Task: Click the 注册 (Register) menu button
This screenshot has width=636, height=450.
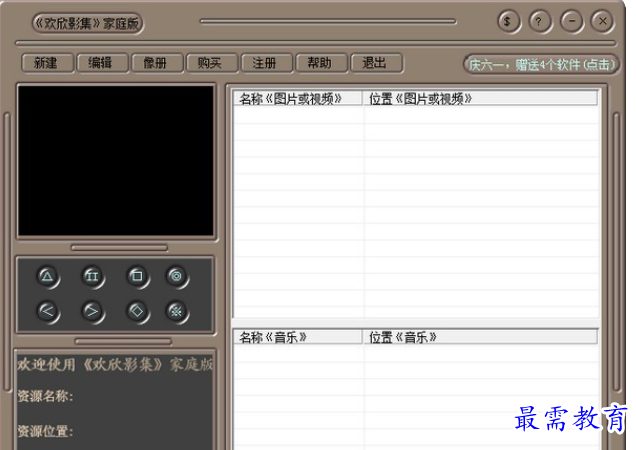Action: [266, 63]
